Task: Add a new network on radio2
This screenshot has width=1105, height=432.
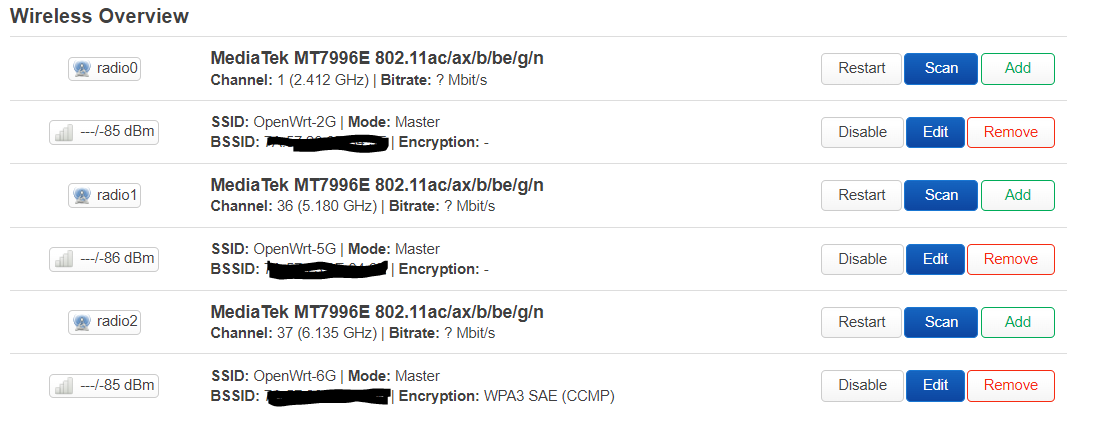Action: (1018, 322)
